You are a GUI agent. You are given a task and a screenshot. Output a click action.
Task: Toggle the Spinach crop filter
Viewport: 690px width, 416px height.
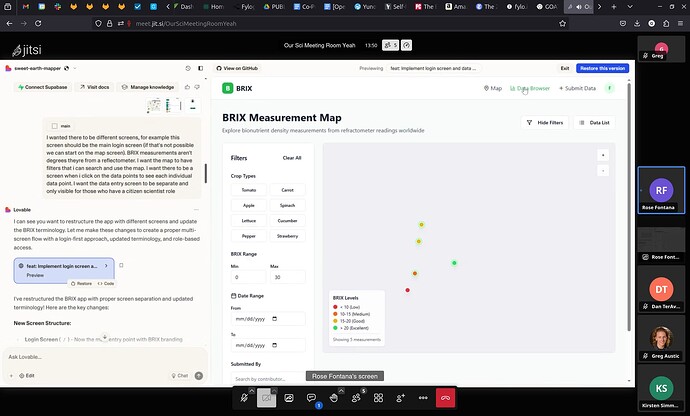[x=287, y=205]
